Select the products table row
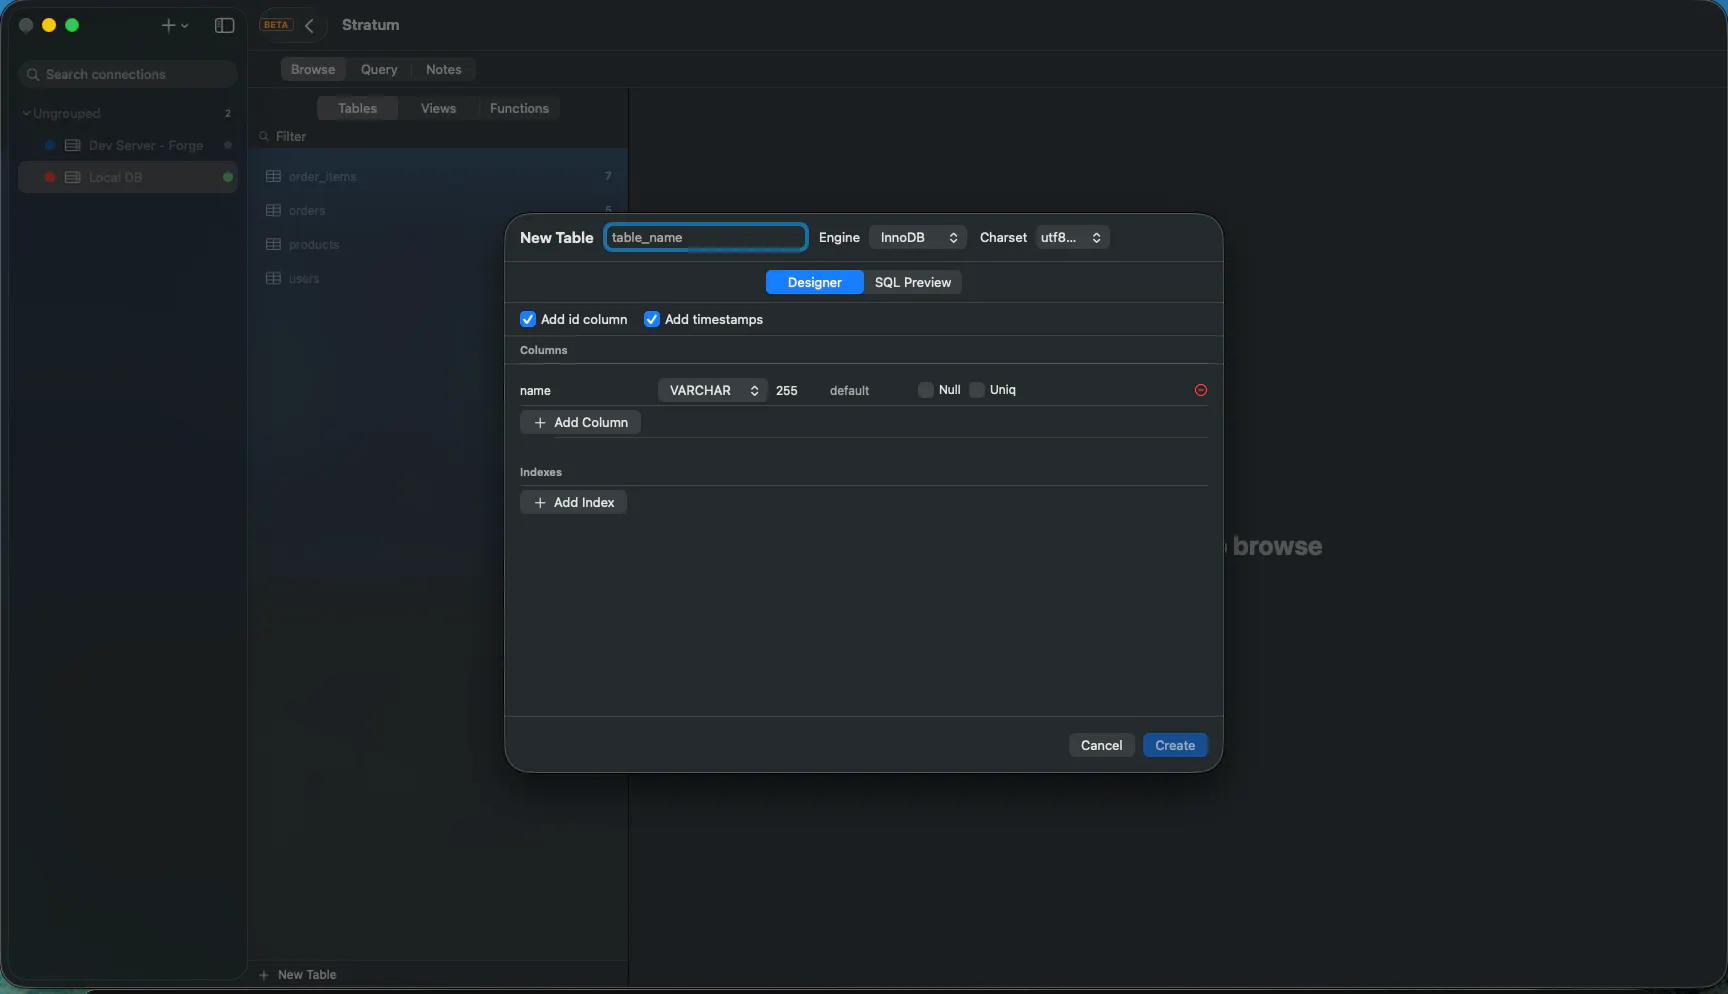 click(438, 244)
